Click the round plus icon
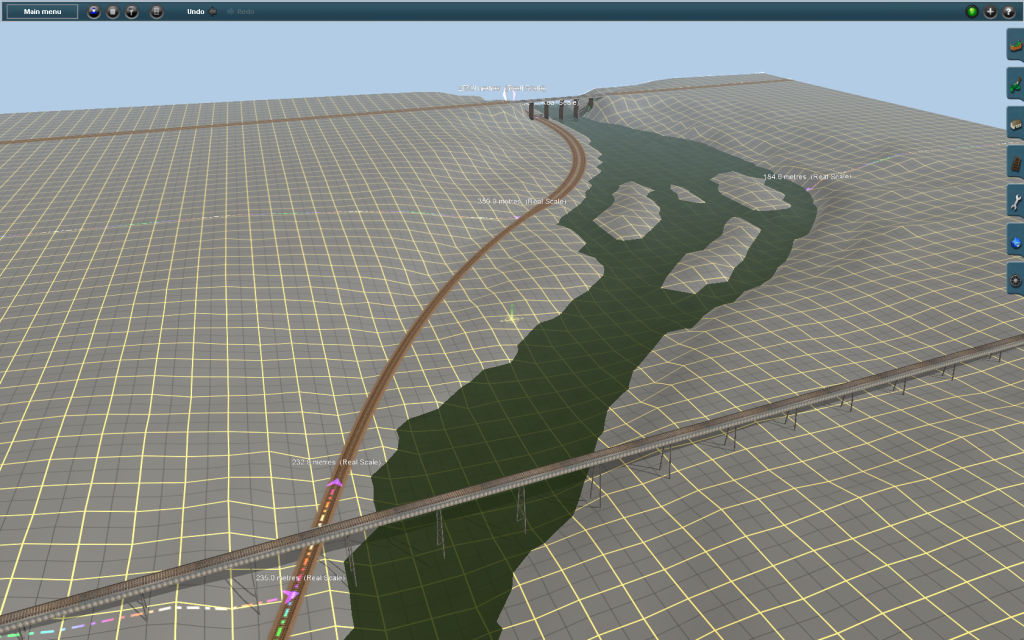Viewport: 1024px width, 640px height. pos(990,12)
